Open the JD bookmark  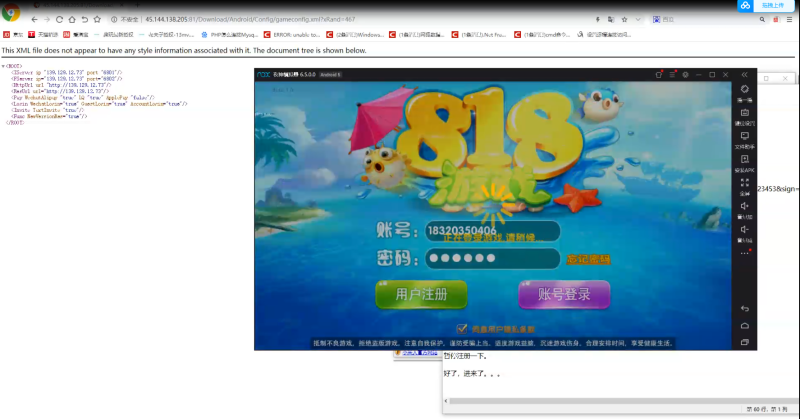(x=13, y=35)
